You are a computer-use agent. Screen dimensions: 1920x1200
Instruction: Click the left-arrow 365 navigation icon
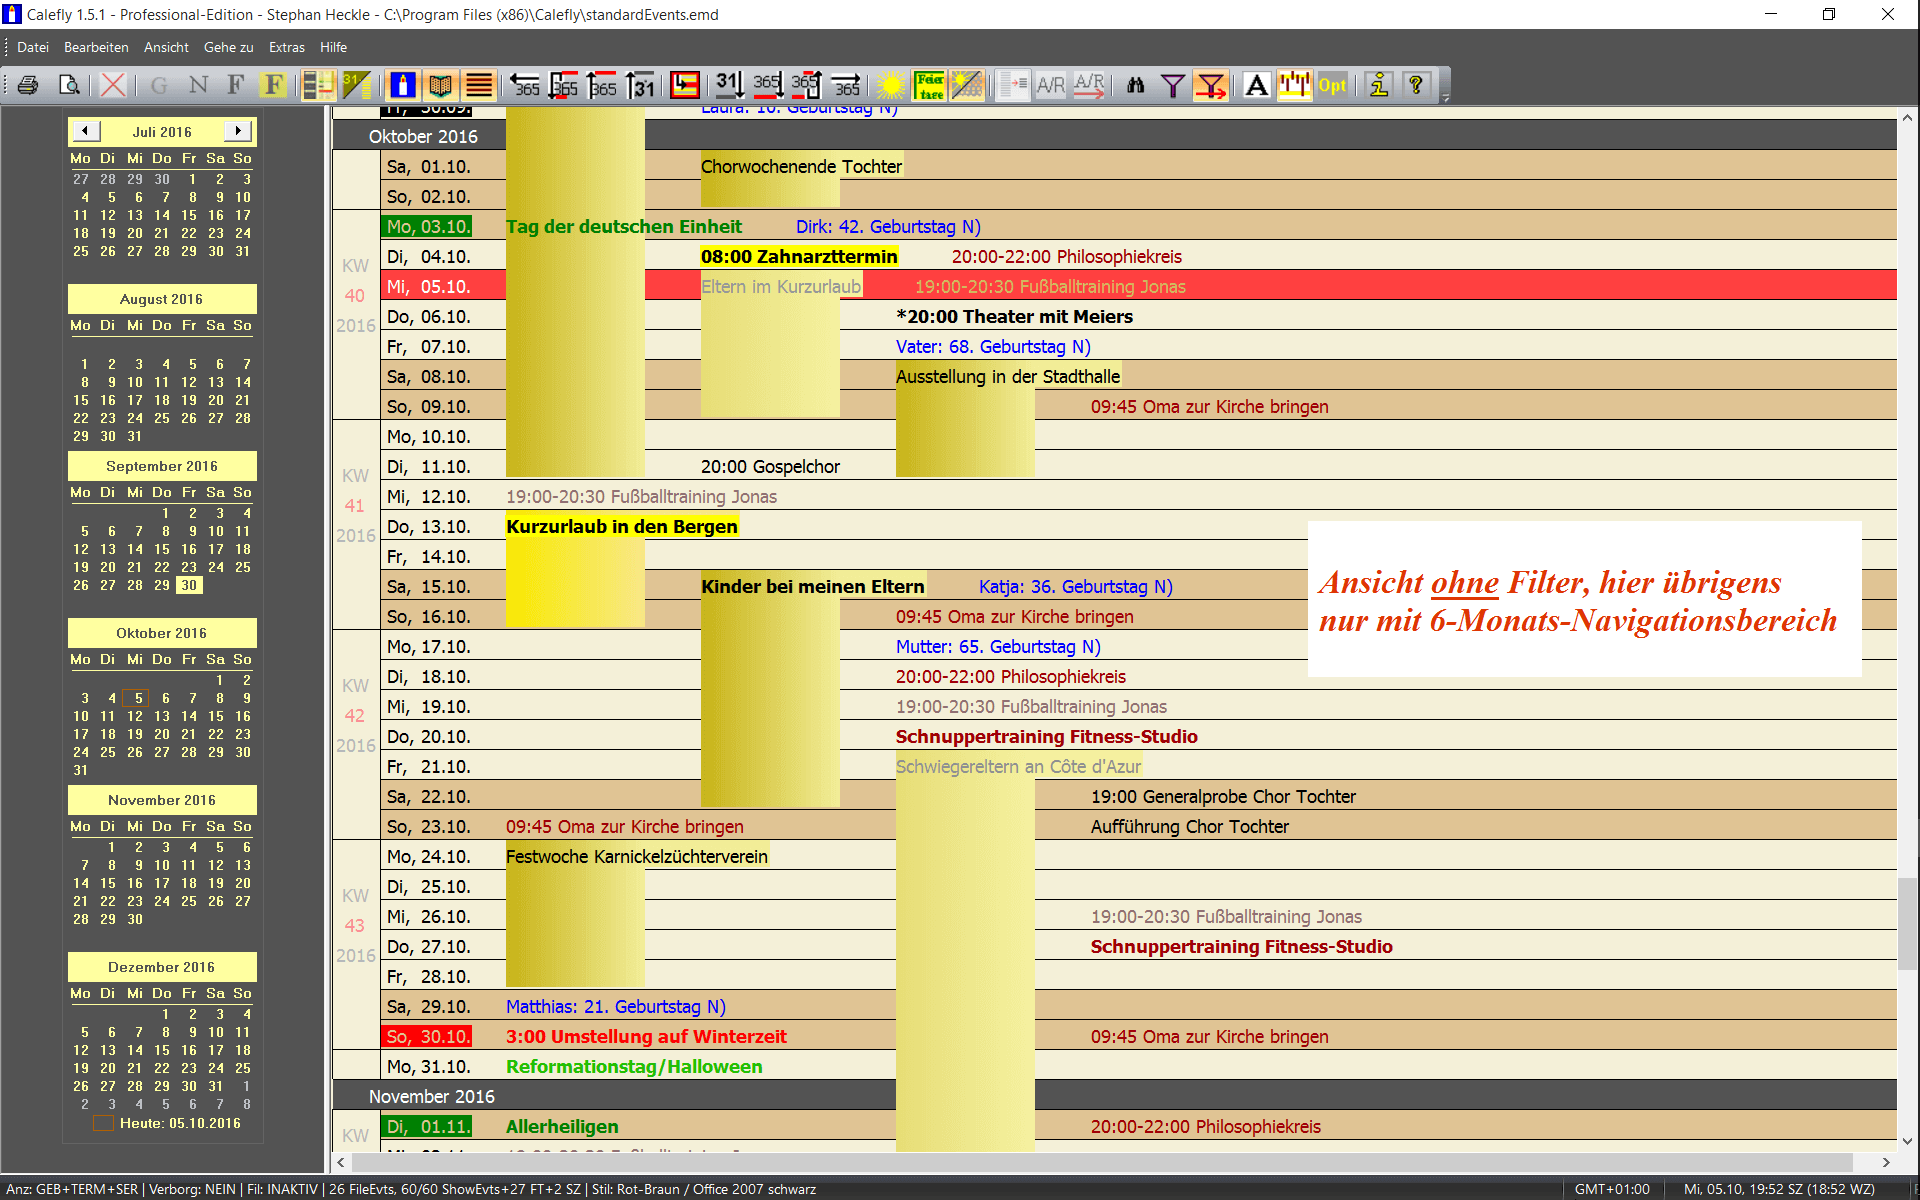click(x=524, y=85)
